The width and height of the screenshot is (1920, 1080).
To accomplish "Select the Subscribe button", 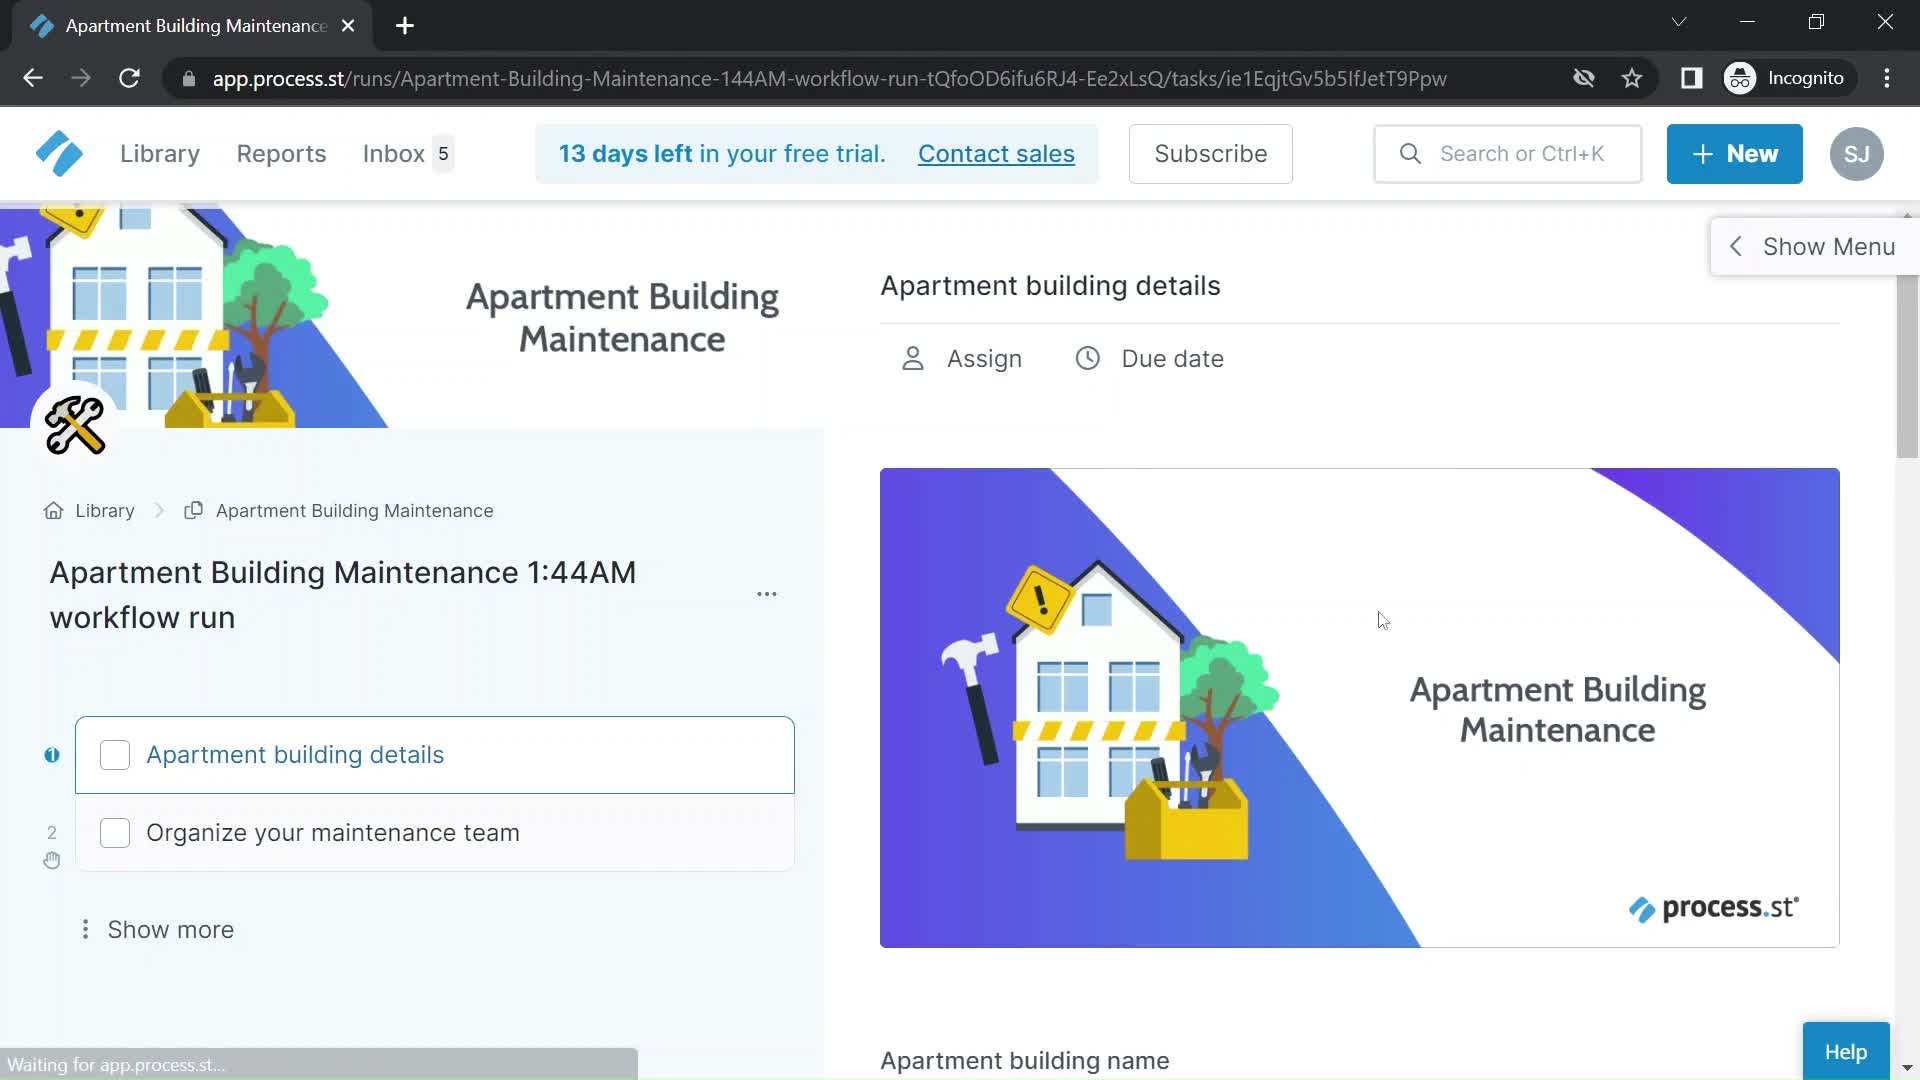I will click(x=1211, y=153).
